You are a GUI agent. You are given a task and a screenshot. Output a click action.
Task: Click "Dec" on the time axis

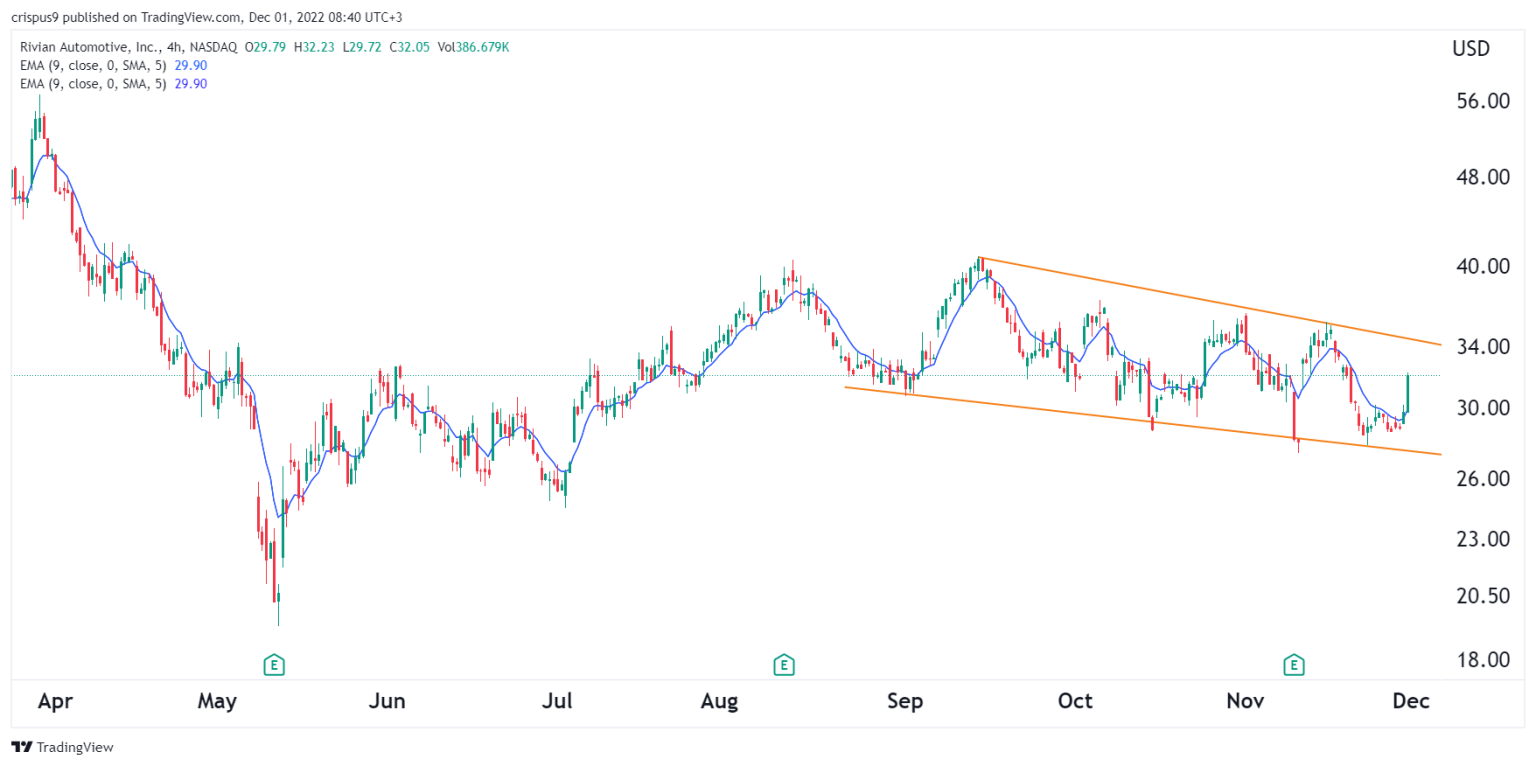[1411, 701]
